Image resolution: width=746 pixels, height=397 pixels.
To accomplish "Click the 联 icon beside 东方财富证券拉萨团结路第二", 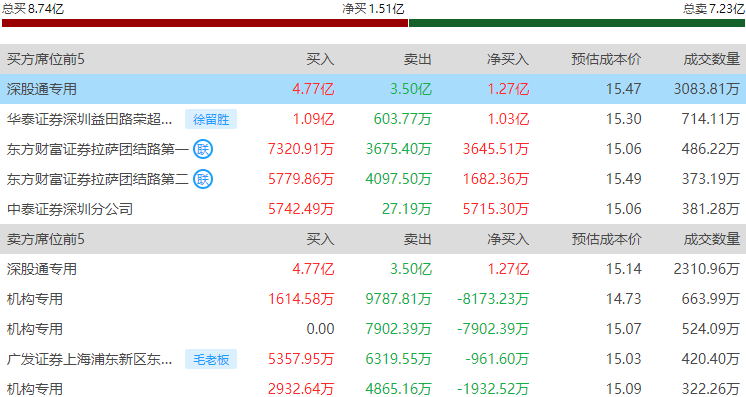I will (203, 179).
